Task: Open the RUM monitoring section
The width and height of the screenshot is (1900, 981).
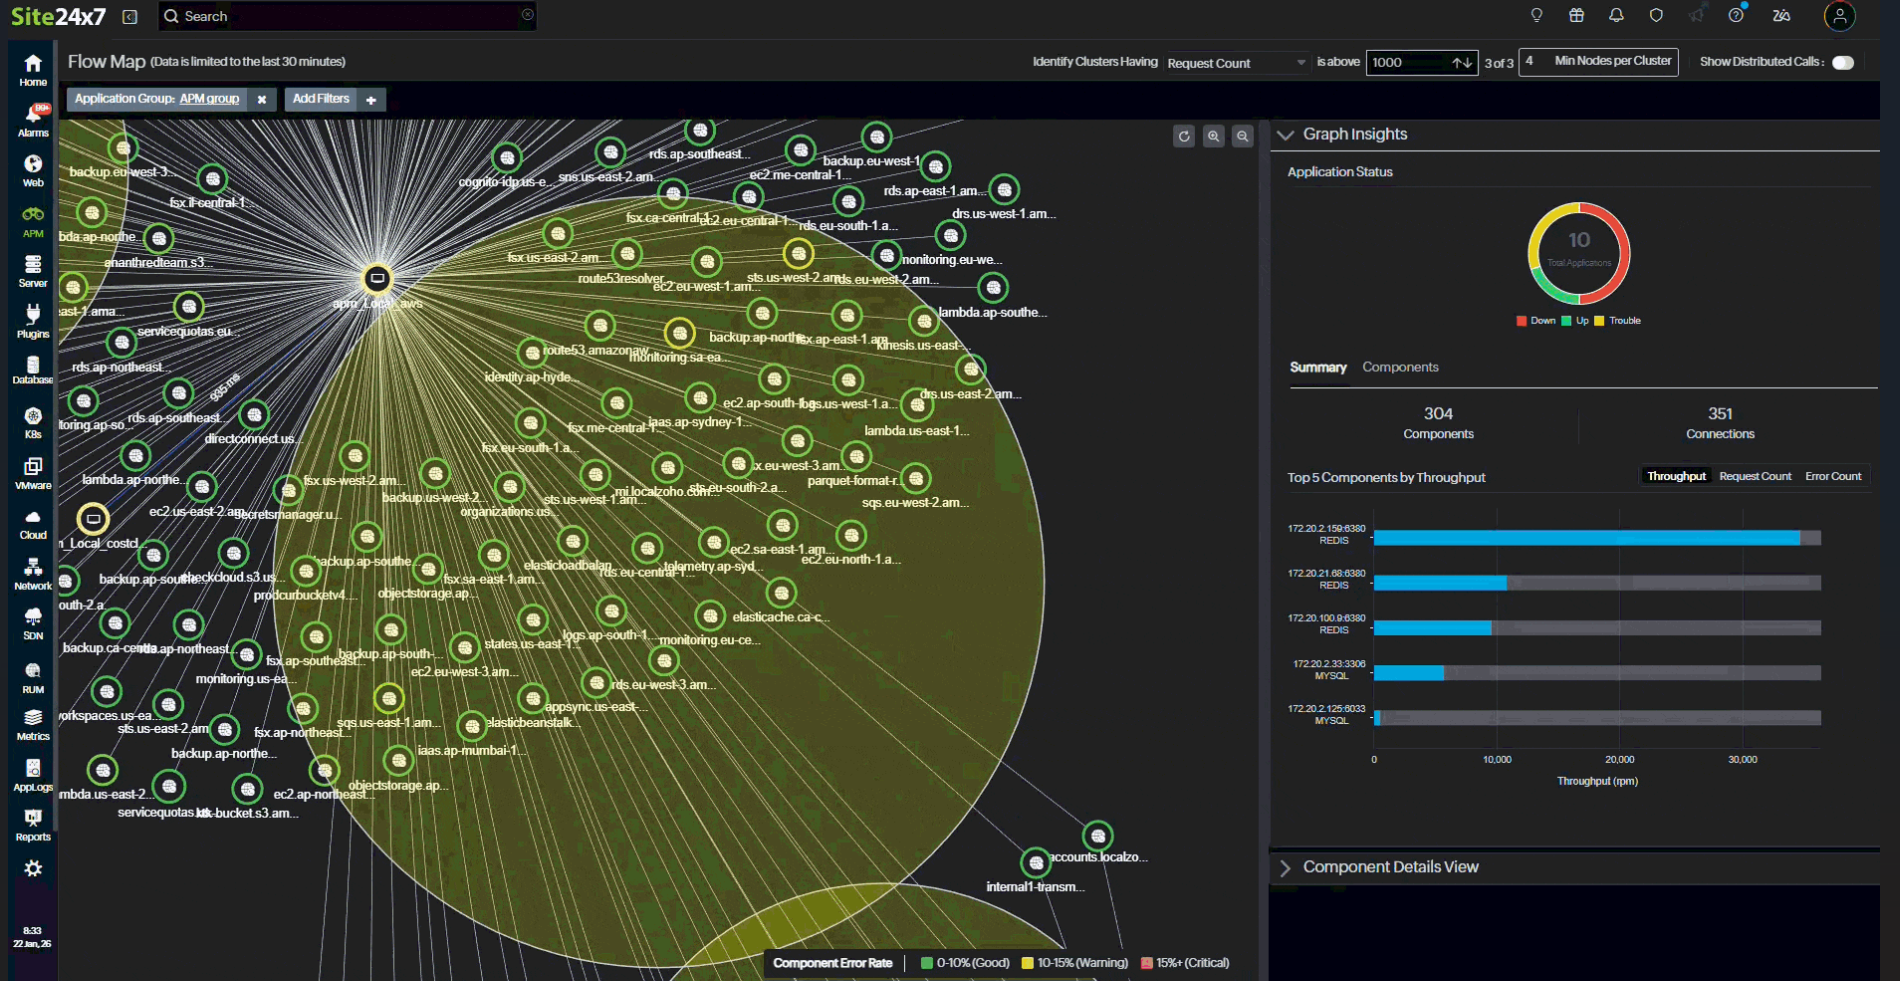Action: tap(32, 675)
